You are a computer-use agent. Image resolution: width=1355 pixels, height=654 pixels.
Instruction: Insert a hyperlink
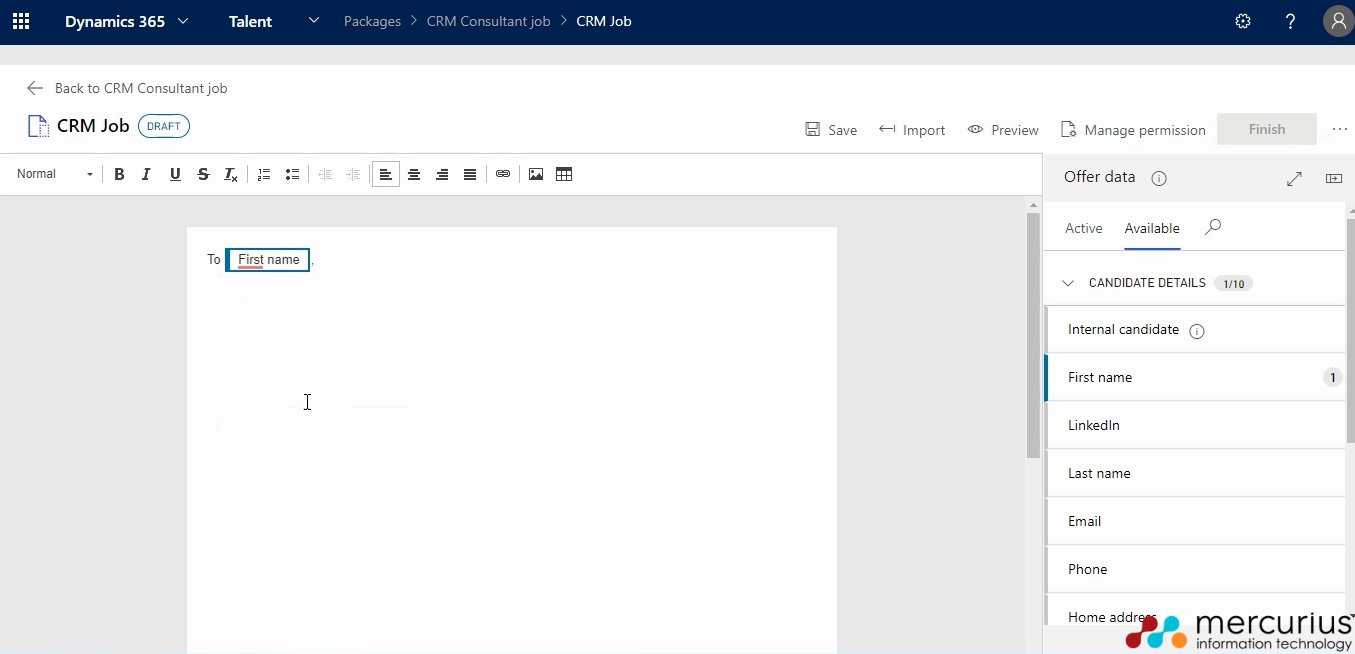pos(503,174)
